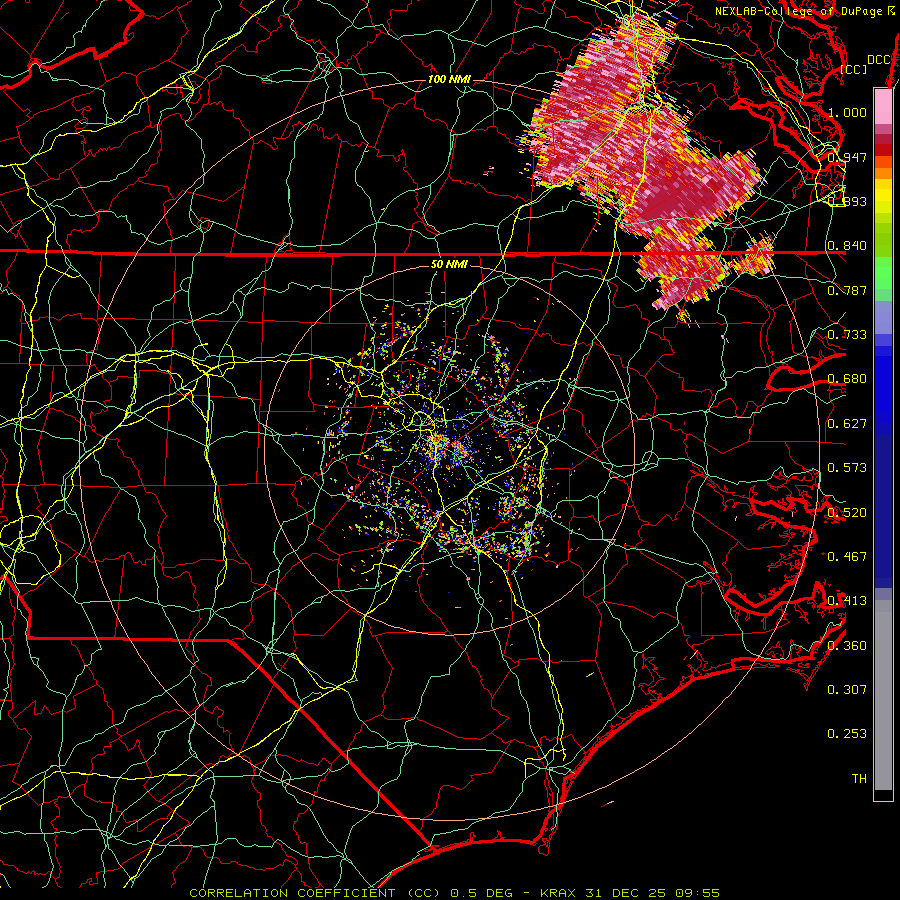
Task: Click the 31 DEC 25 date in the footer
Action: (x=626, y=893)
